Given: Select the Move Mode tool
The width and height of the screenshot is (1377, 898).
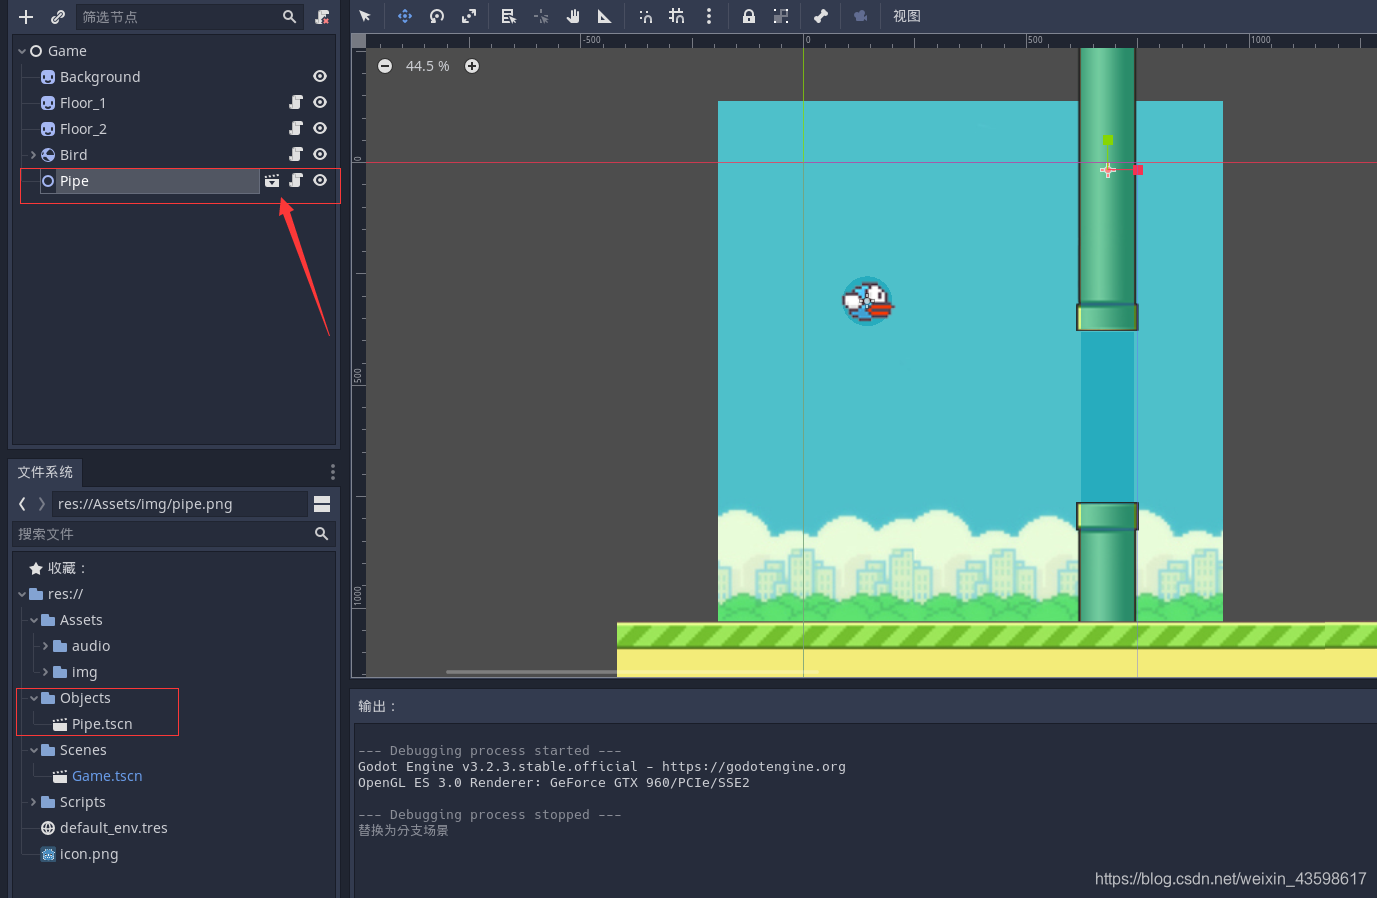Looking at the screenshot, I should 404,16.
